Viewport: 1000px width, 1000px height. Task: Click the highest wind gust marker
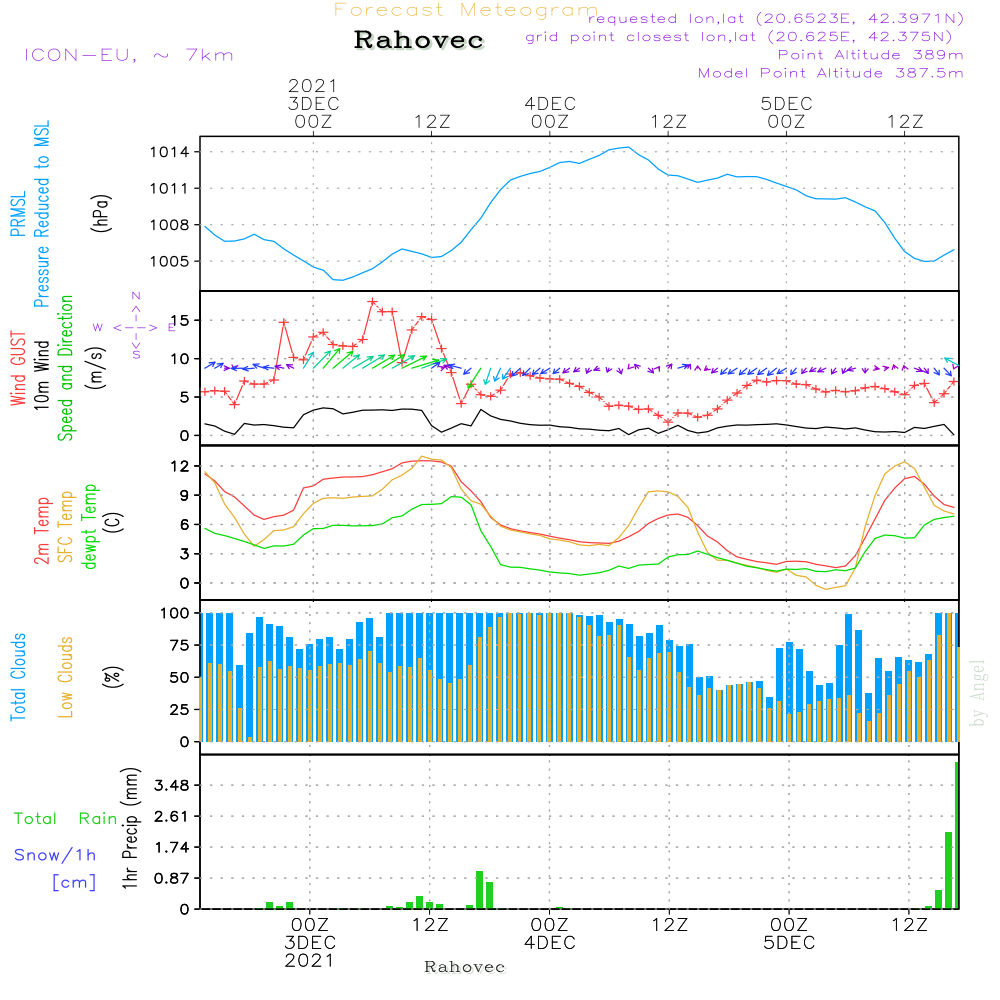click(x=372, y=302)
